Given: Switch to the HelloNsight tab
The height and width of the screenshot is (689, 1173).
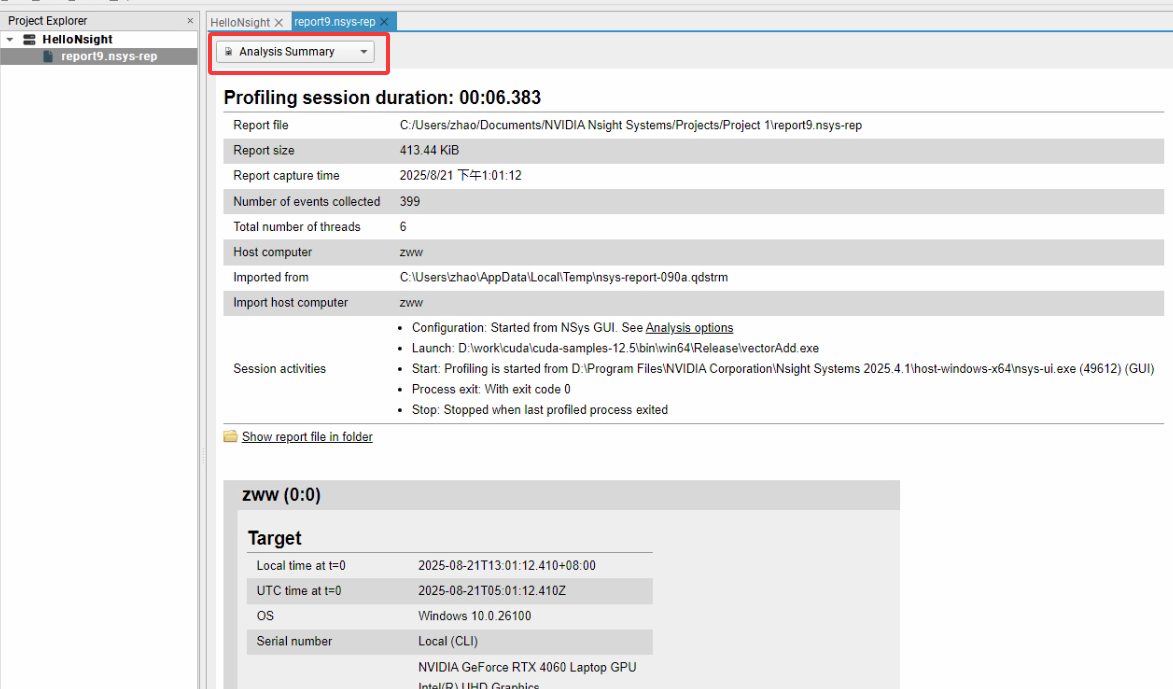Looking at the screenshot, I should tap(239, 22).
